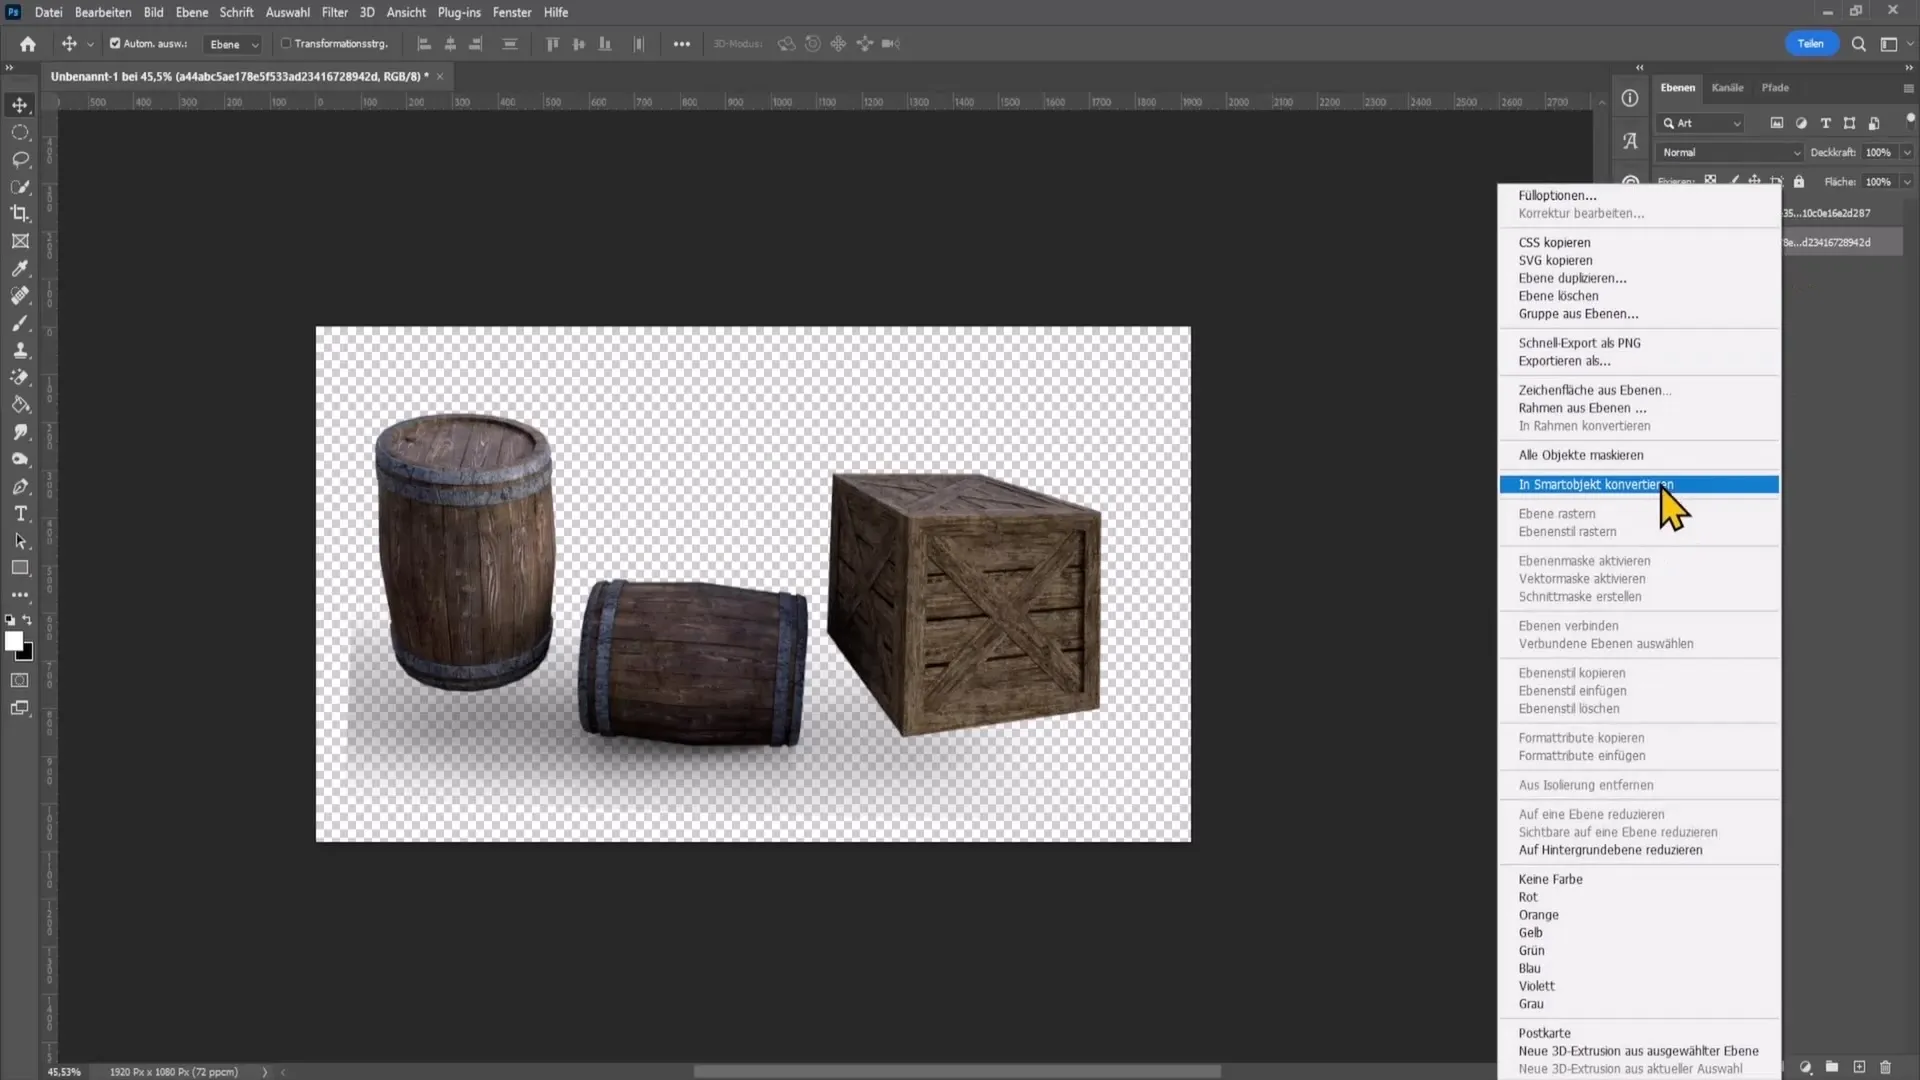This screenshot has height=1080, width=1920.
Task: Click the Healing Brush tool icon
Action: click(x=20, y=297)
